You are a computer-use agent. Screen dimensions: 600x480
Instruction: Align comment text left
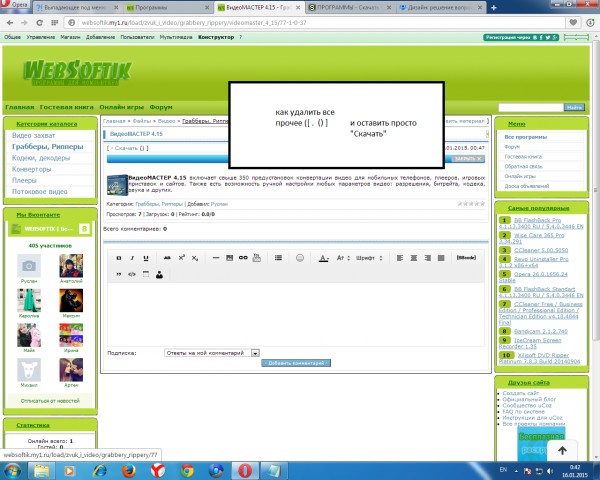[400, 258]
